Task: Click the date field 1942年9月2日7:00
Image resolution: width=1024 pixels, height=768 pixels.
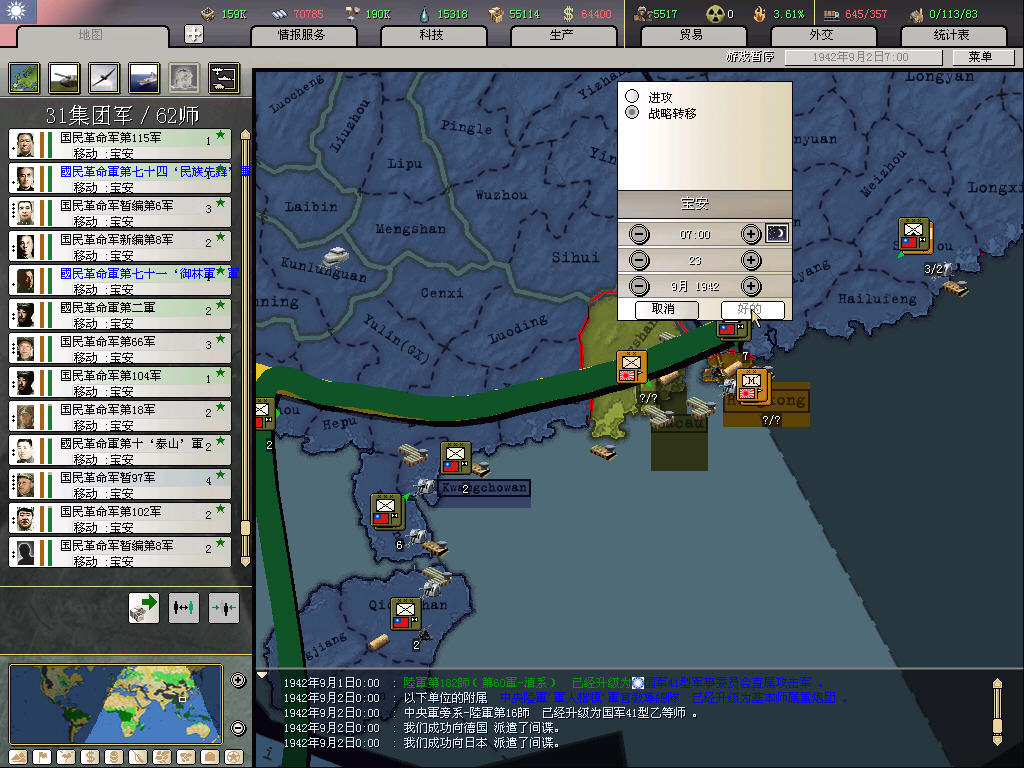Action: (863, 57)
